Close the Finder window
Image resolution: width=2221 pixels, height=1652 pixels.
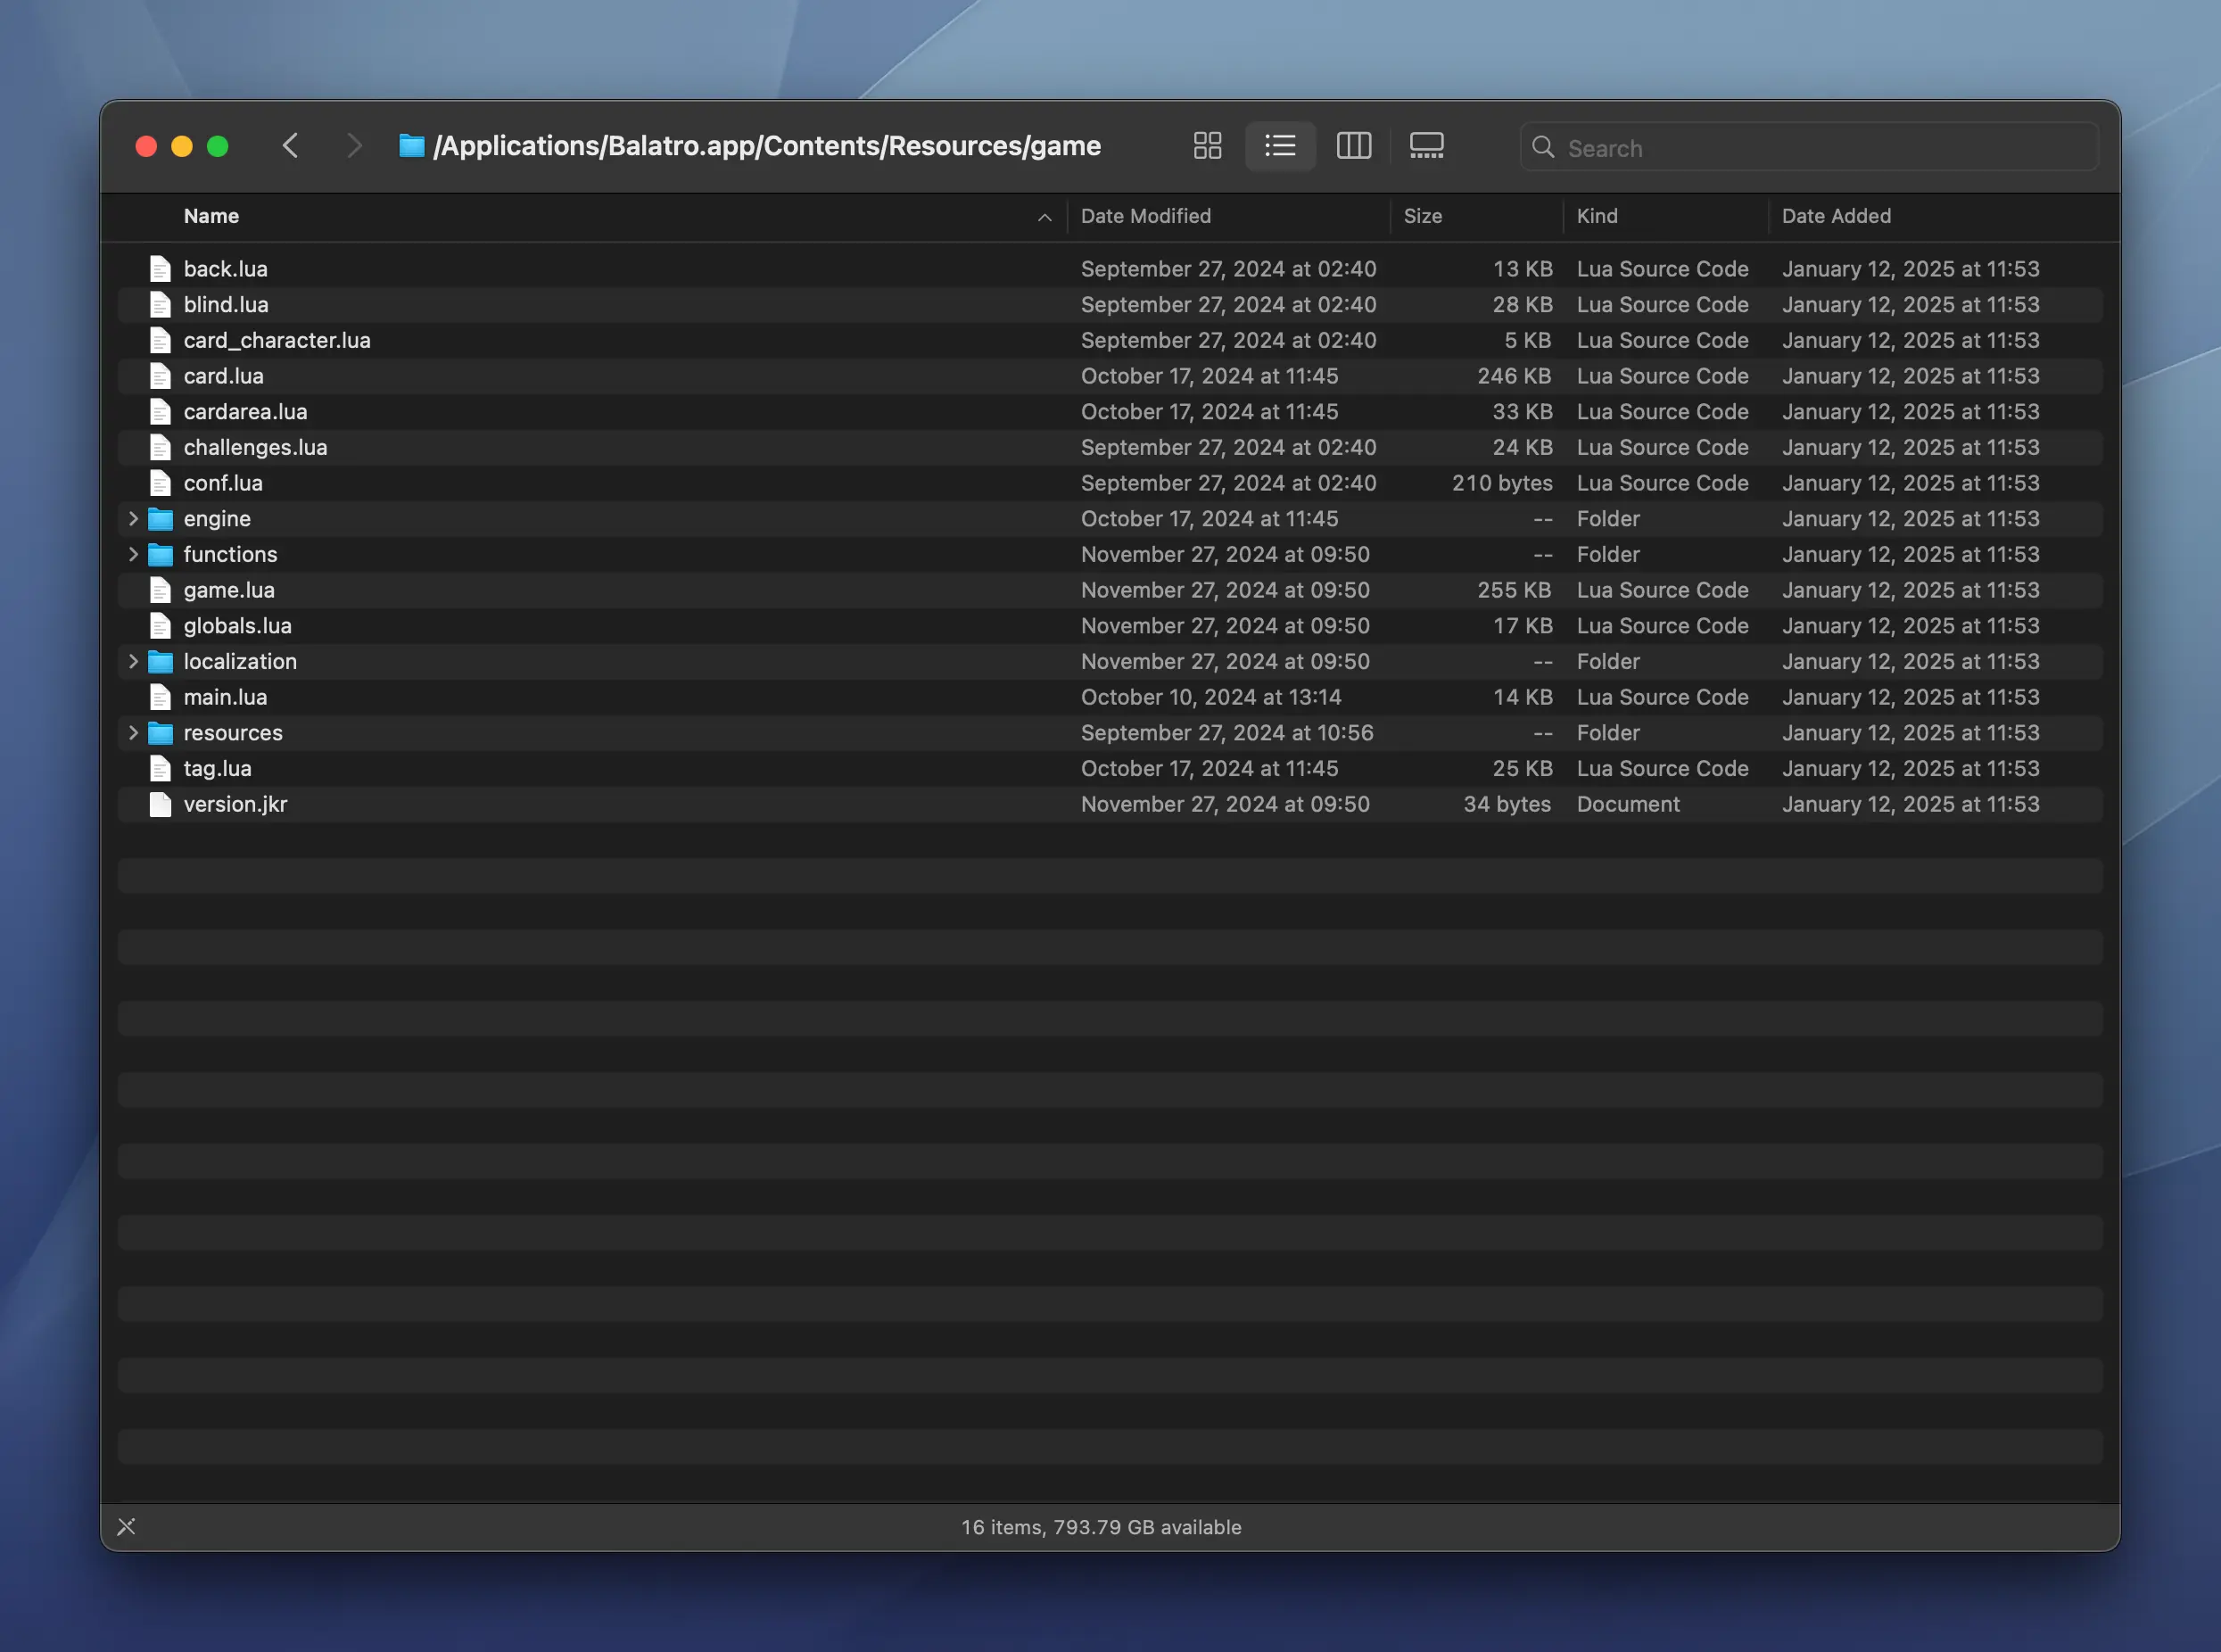click(146, 146)
